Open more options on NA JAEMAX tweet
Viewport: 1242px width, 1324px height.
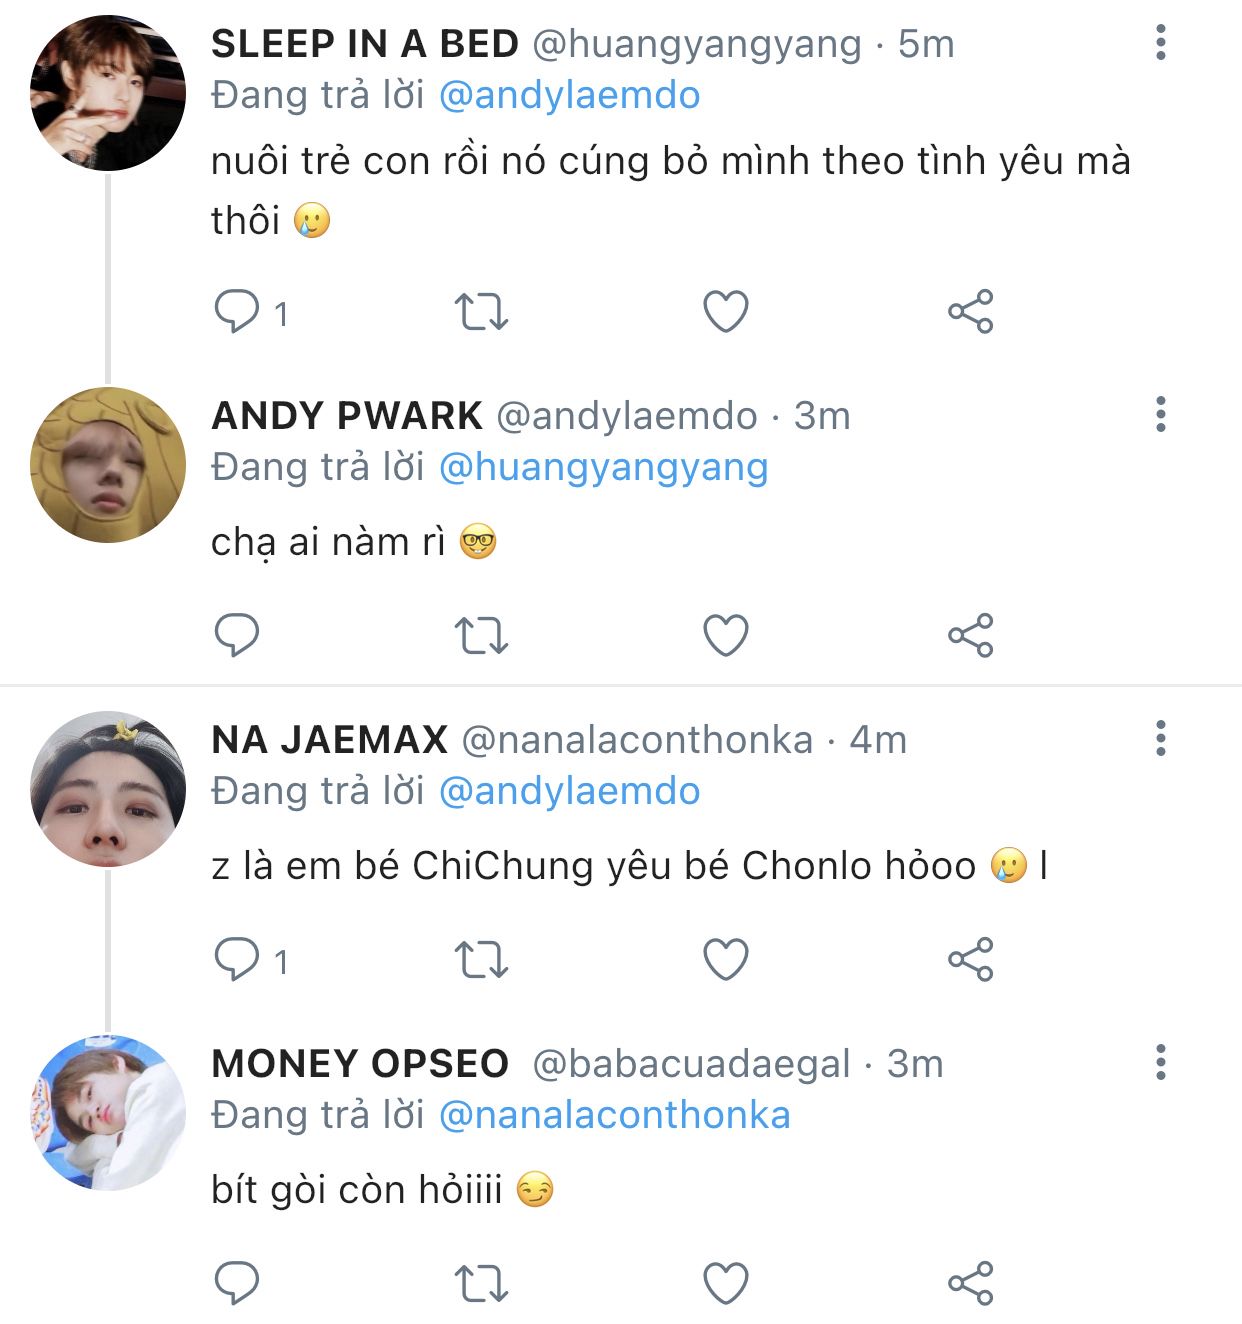(x=1160, y=738)
